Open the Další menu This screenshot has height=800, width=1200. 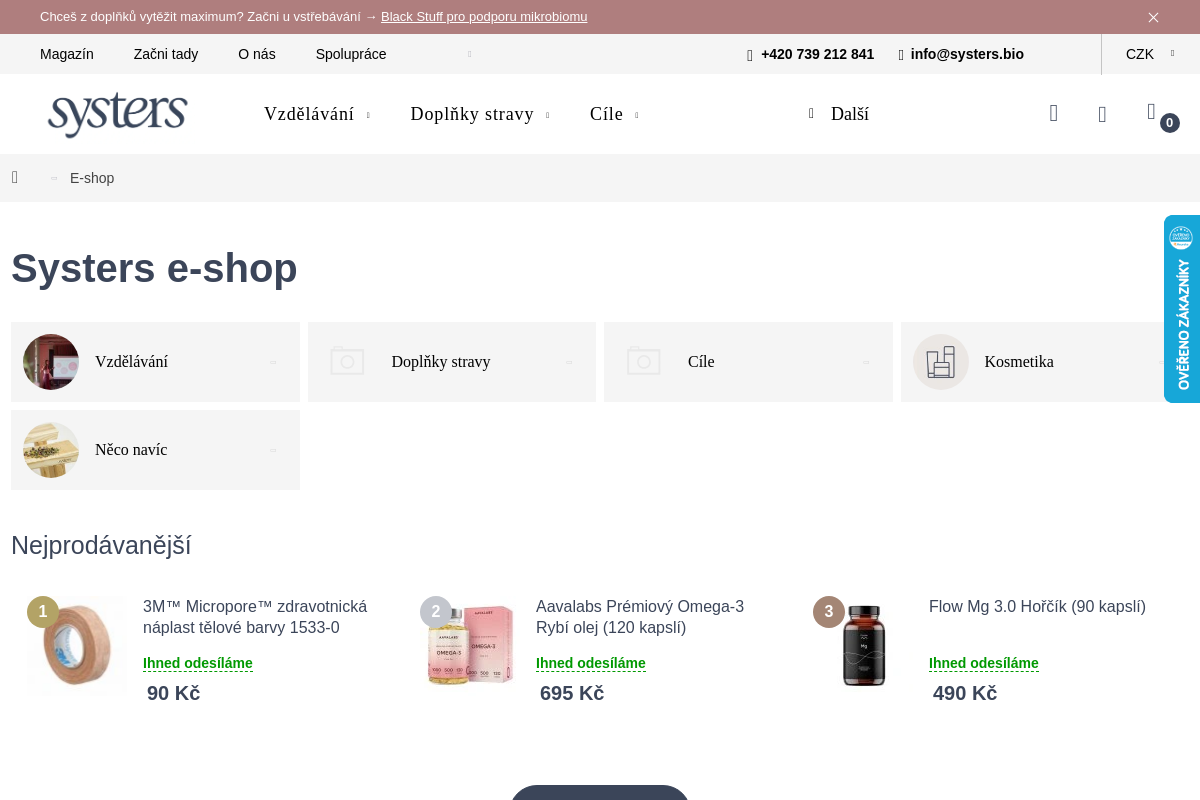840,114
